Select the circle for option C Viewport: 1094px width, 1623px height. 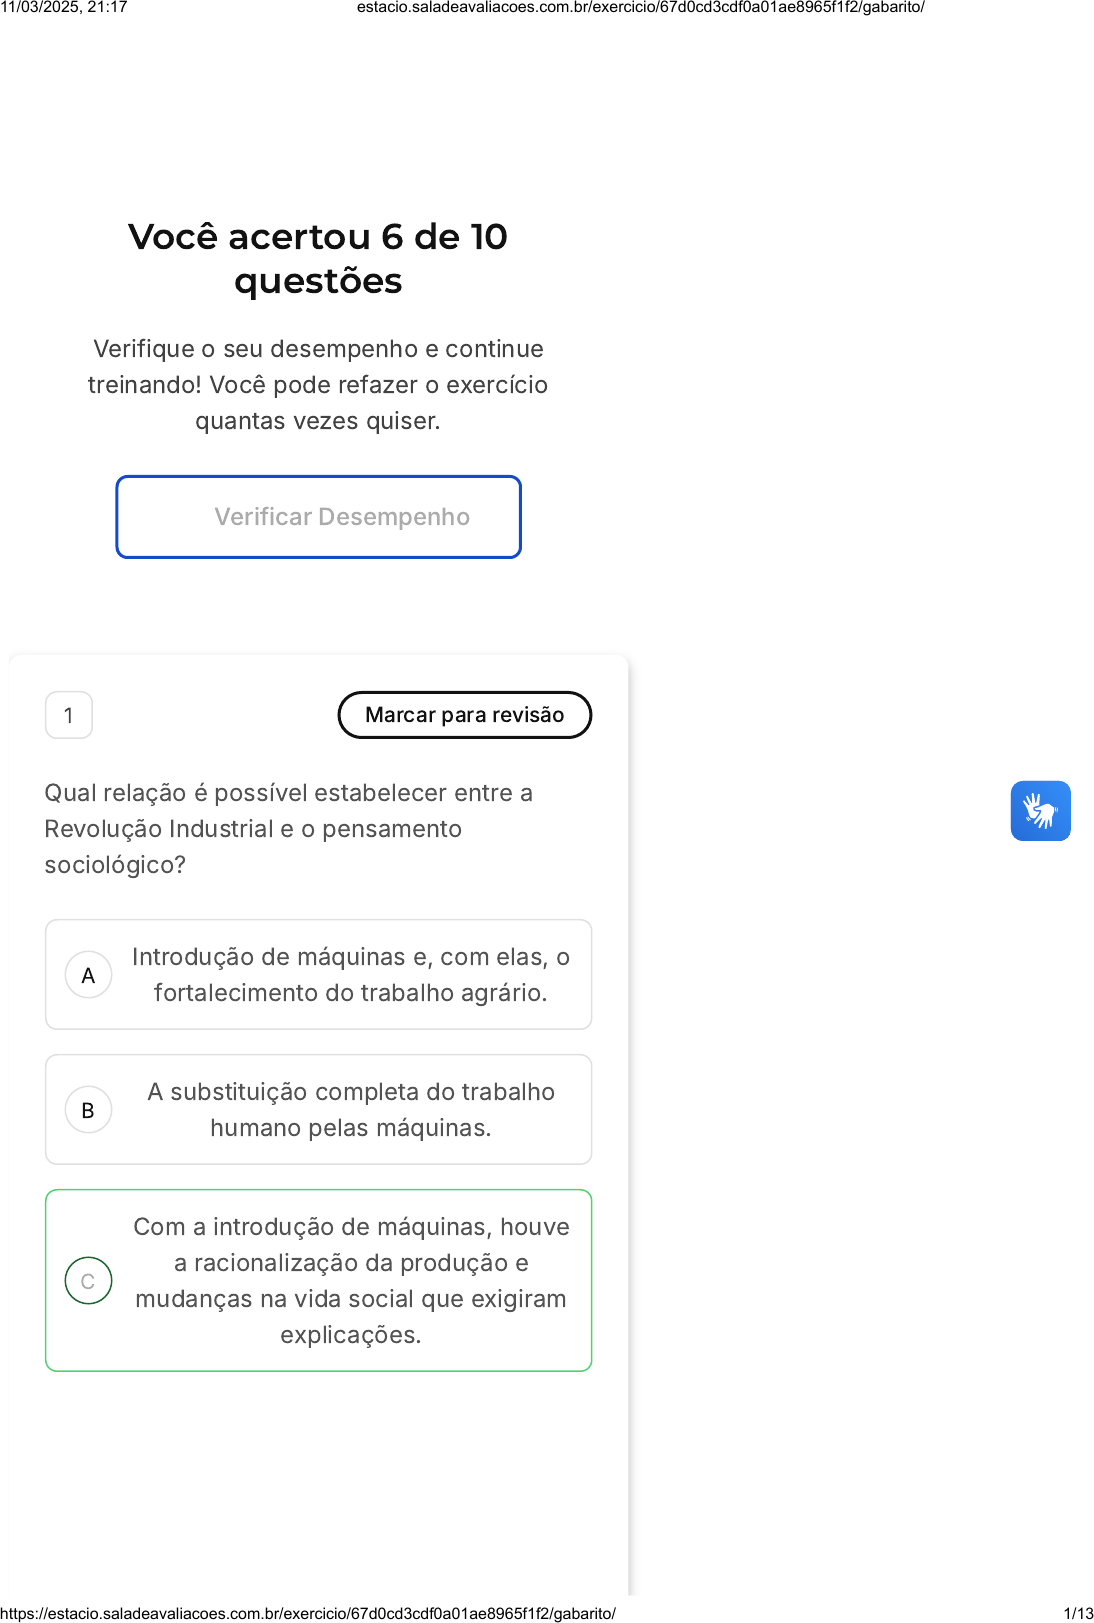88,1281
